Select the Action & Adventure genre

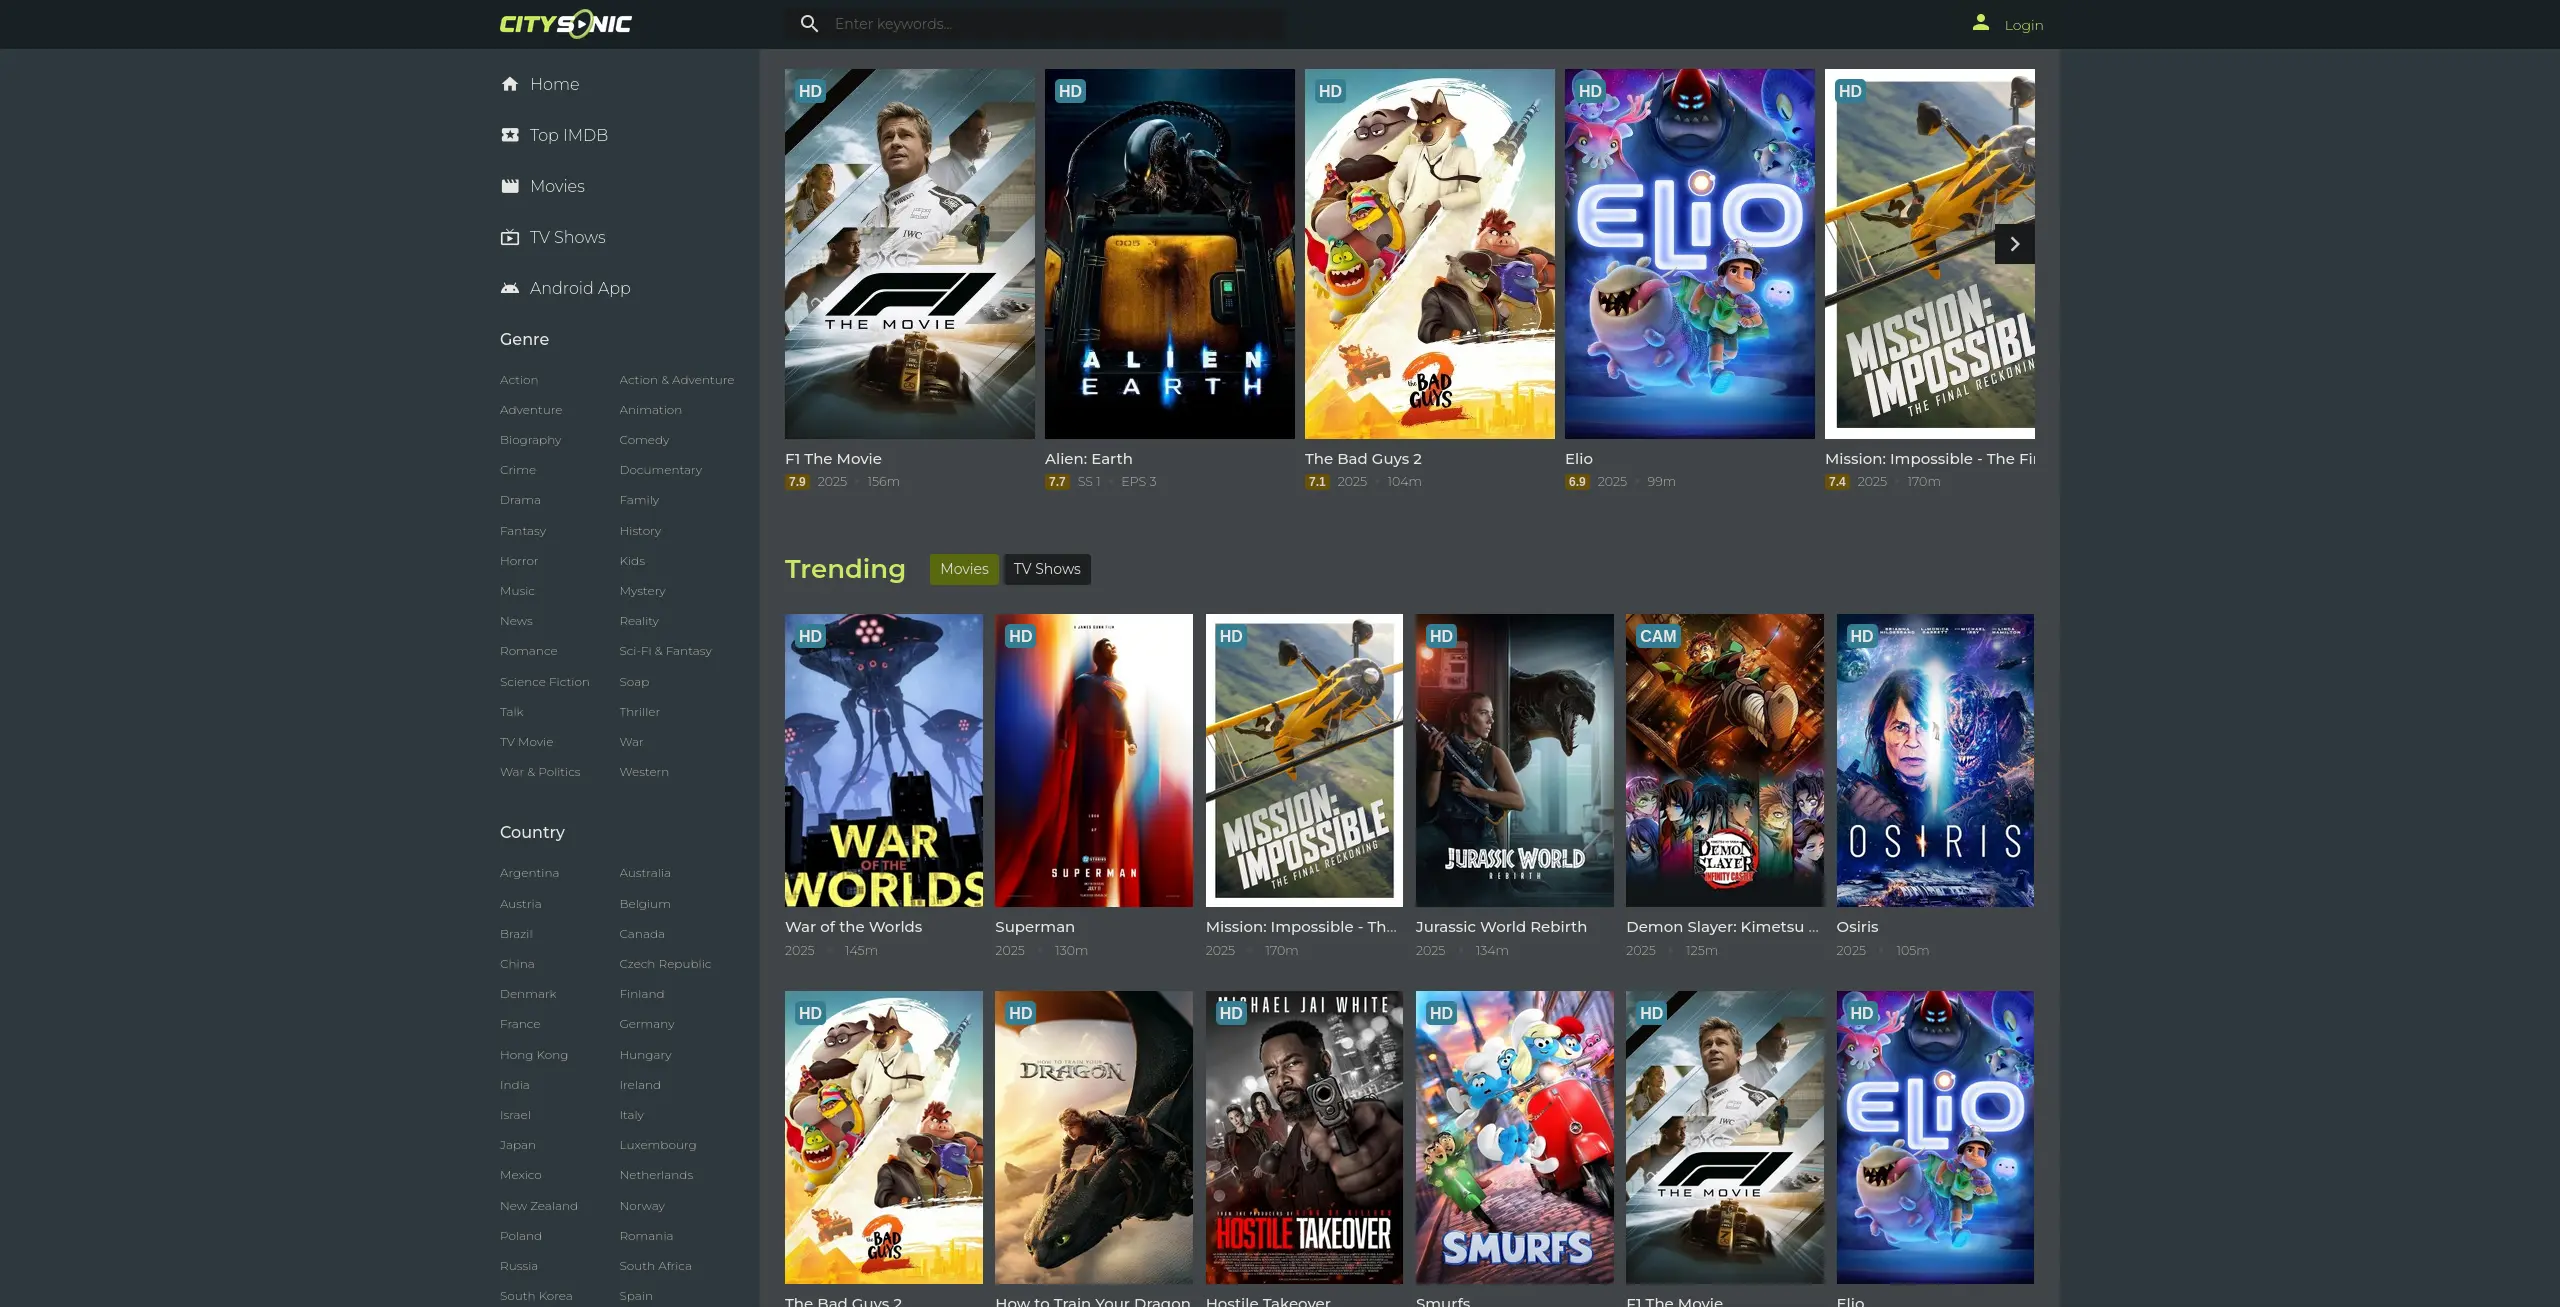pos(676,380)
